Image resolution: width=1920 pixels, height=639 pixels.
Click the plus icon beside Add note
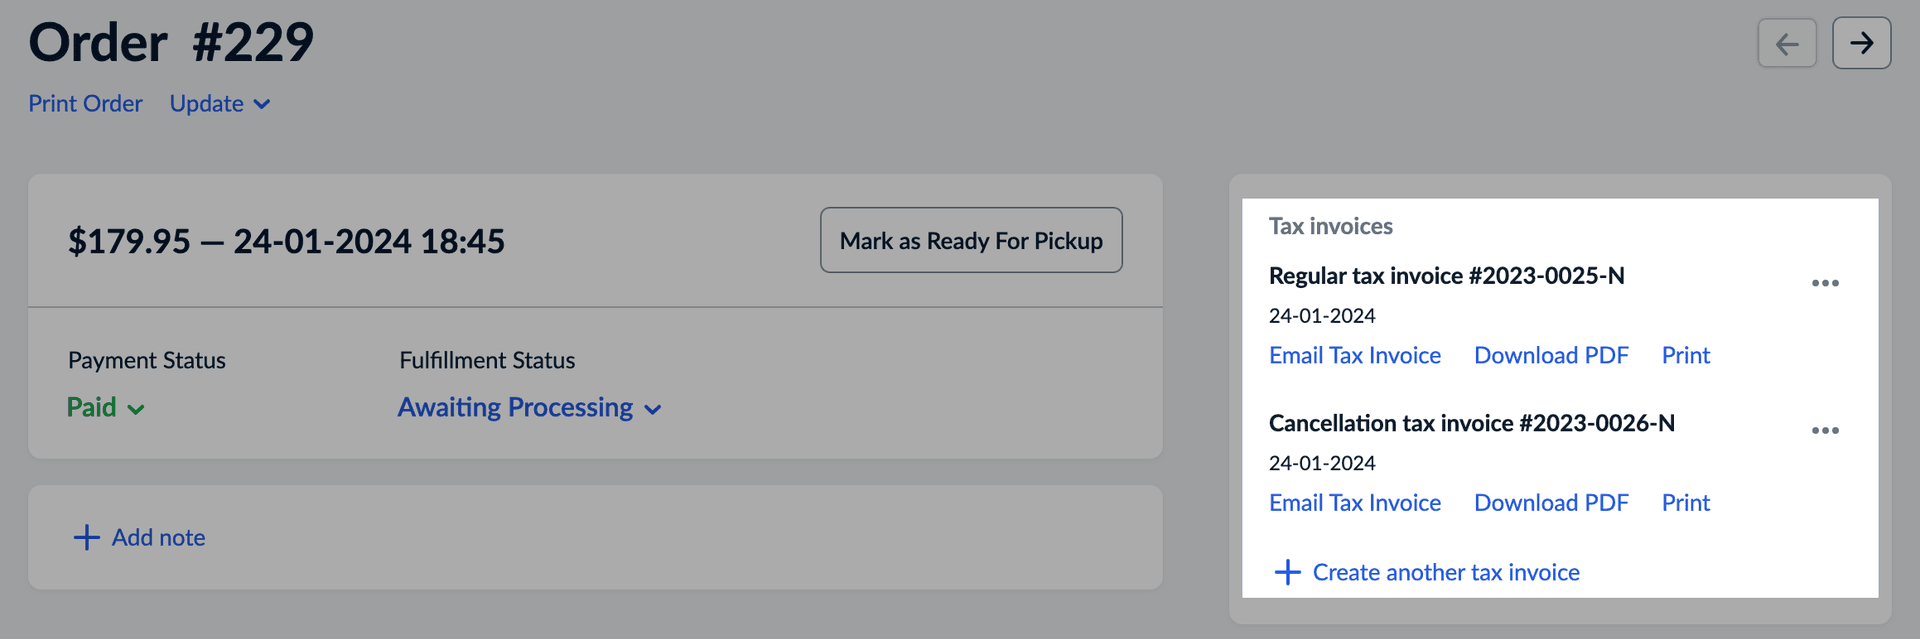(87, 538)
